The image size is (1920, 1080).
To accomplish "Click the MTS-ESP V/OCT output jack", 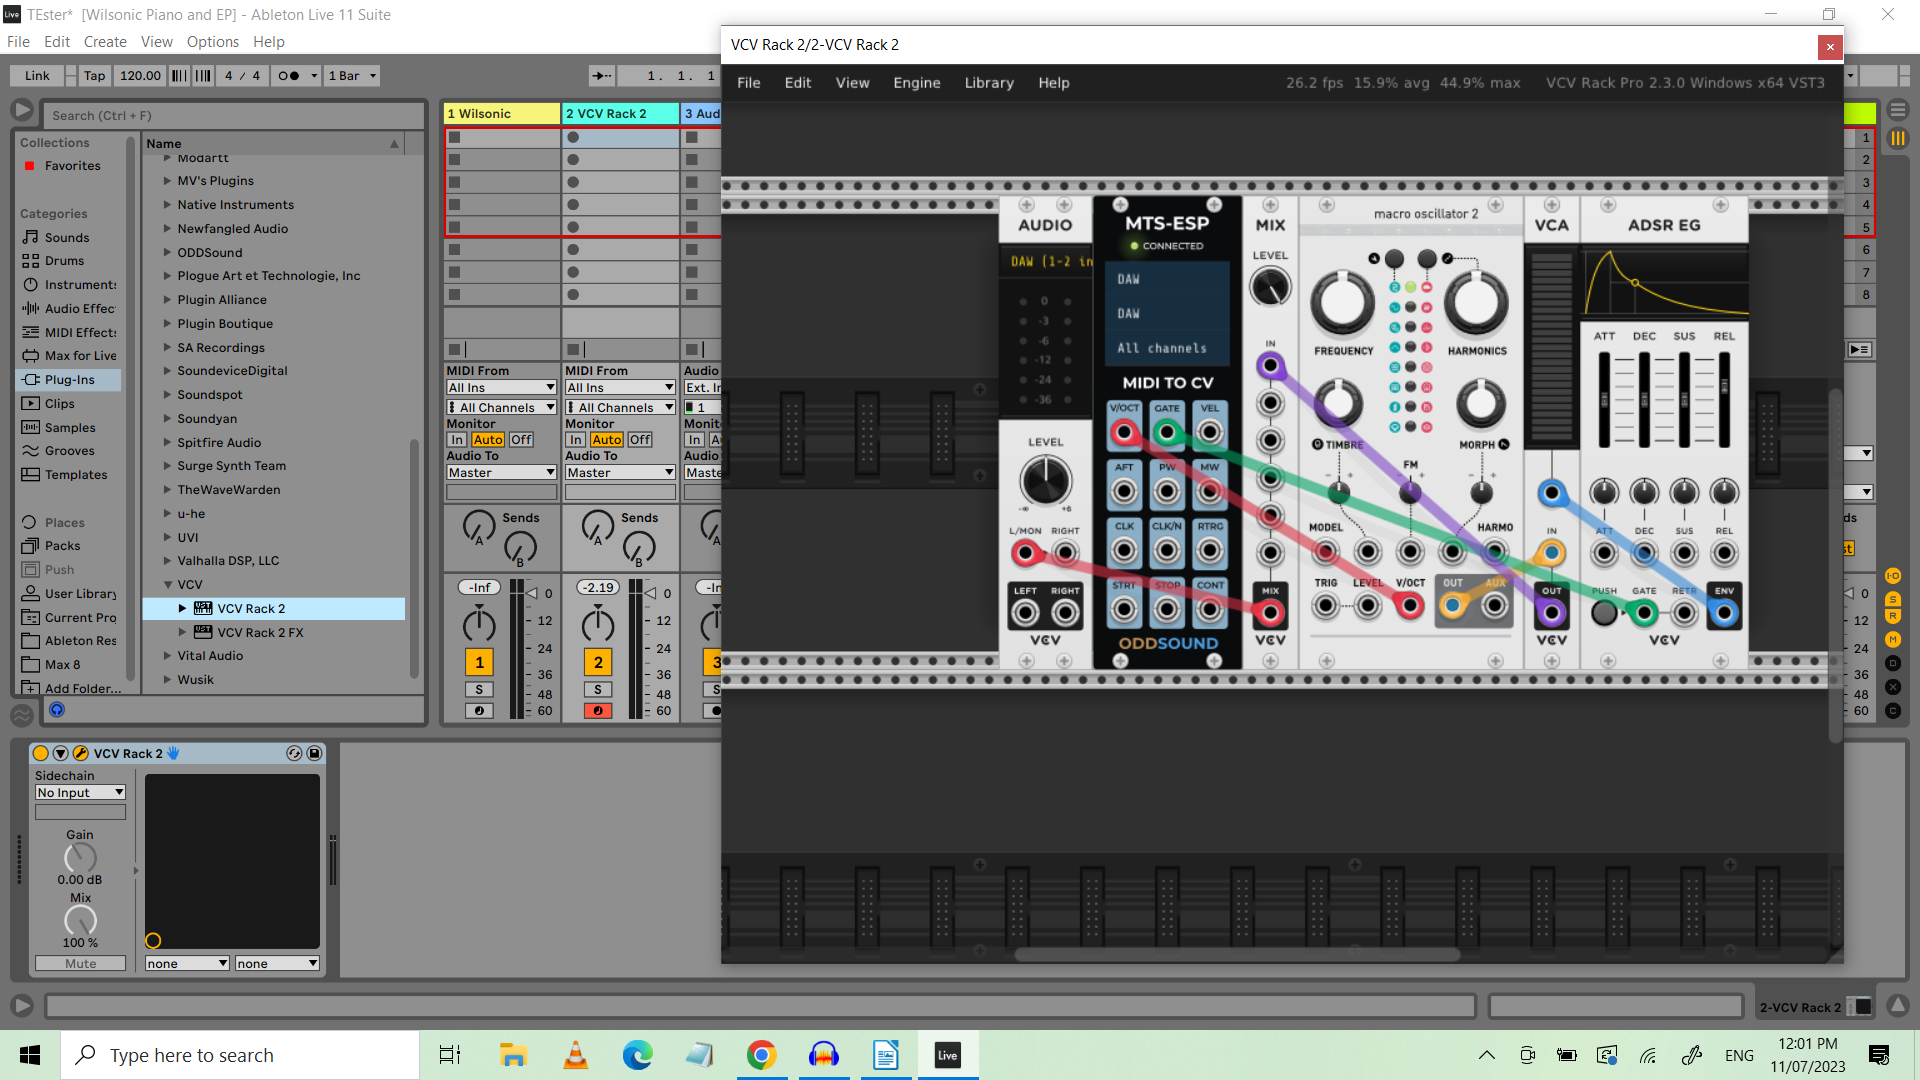I will tap(1124, 433).
